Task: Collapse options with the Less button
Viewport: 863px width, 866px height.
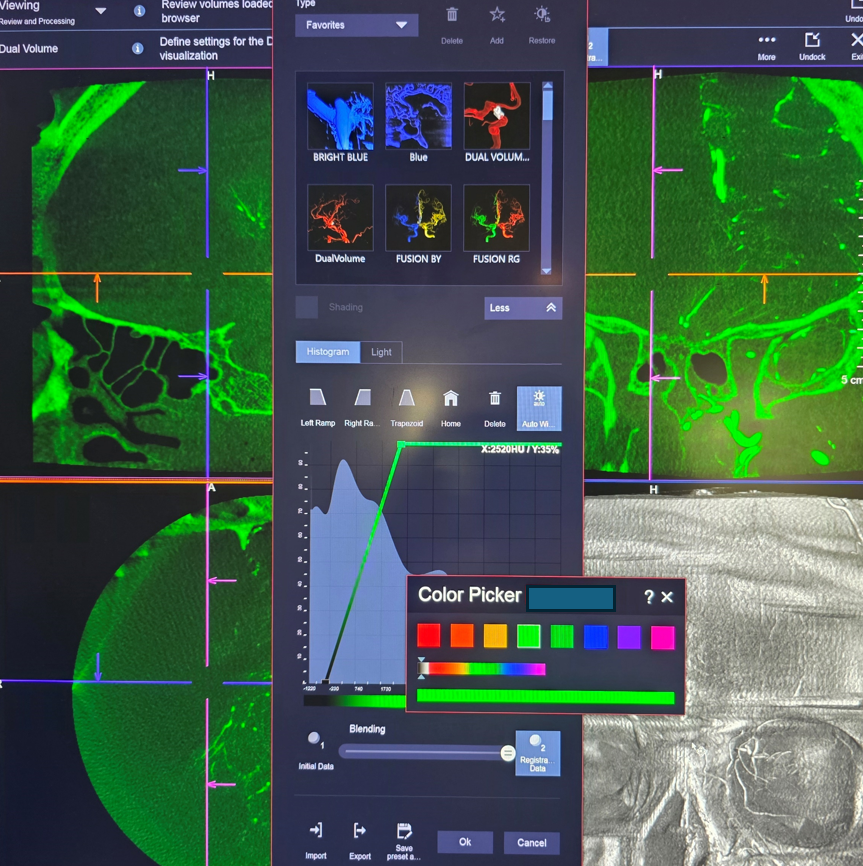Action: (523, 308)
